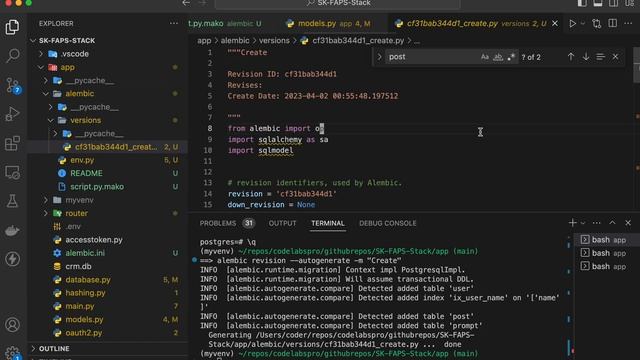The height and width of the screenshot is (360, 640).
Task: Toggle Use Regular Expression in find
Action: [x=511, y=57]
